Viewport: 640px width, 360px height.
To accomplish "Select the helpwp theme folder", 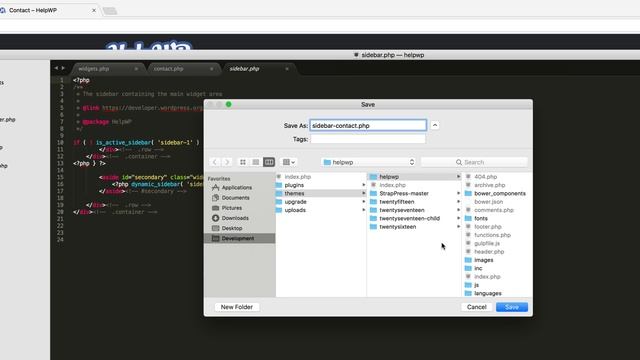I will [x=389, y=177].
